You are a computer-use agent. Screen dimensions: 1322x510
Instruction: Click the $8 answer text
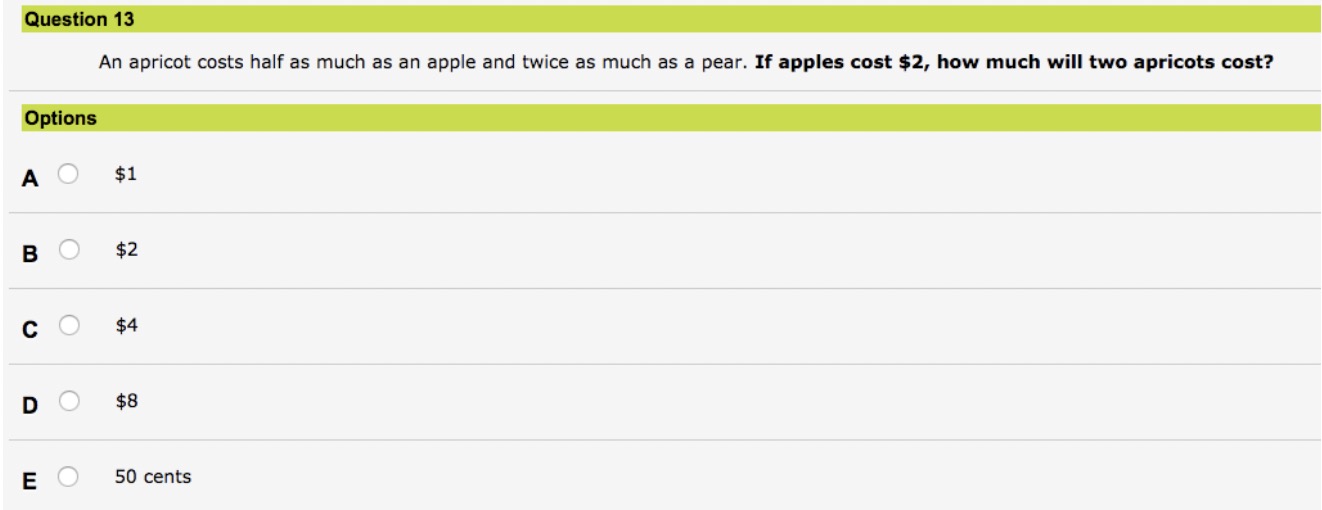click(126, 402)
